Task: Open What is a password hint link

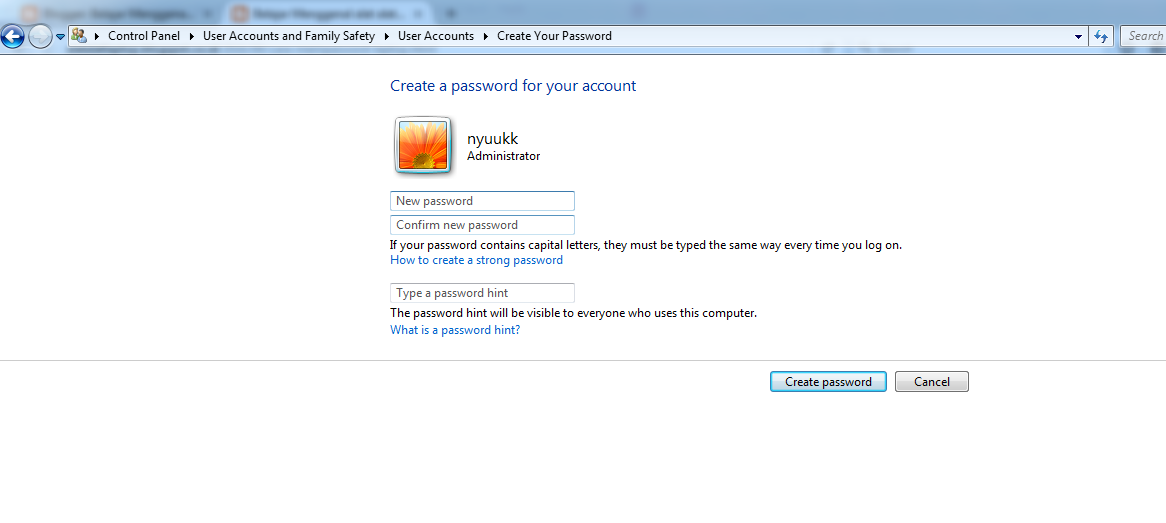Action: [x=455, y=330]
